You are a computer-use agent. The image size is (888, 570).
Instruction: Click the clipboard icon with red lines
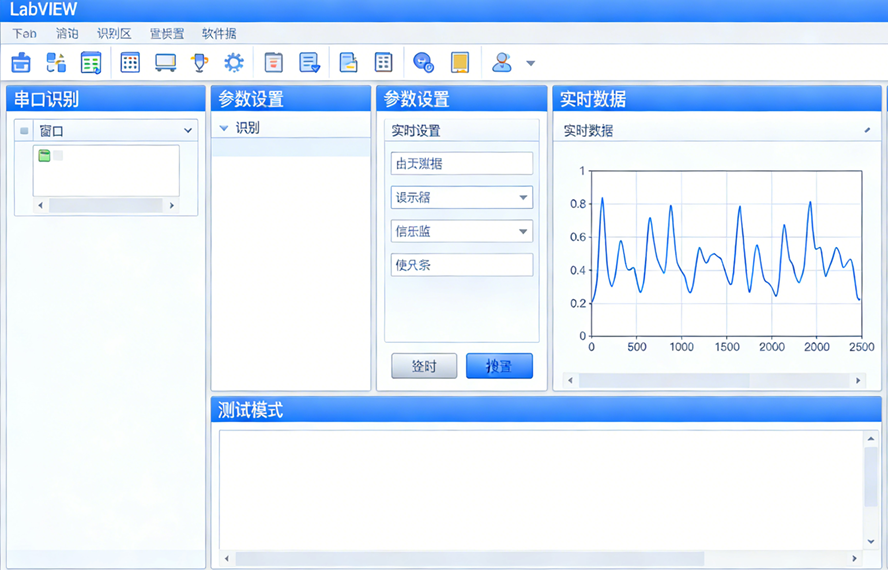(274, 62)
